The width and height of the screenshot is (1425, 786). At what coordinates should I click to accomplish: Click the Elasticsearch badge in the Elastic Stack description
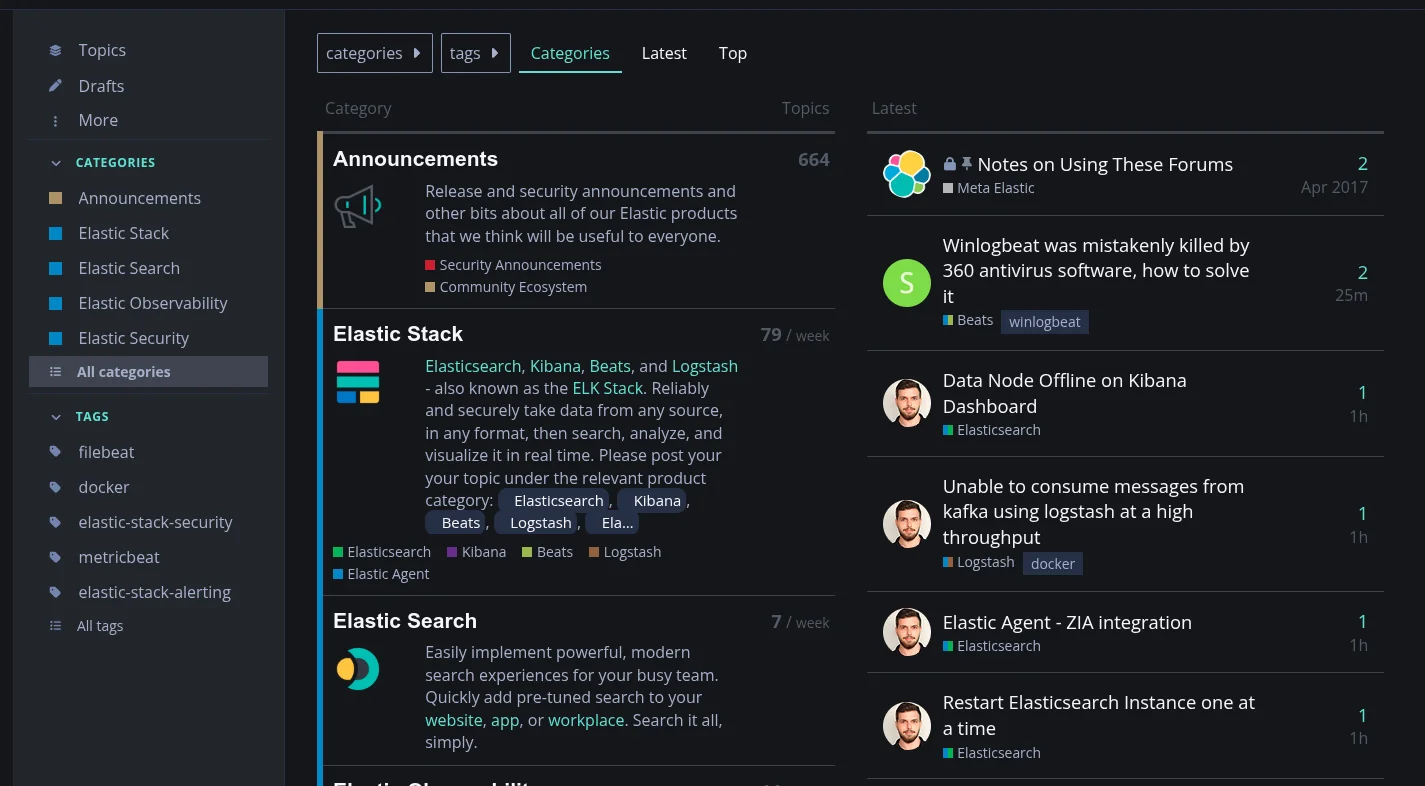(x=553, y=501)
